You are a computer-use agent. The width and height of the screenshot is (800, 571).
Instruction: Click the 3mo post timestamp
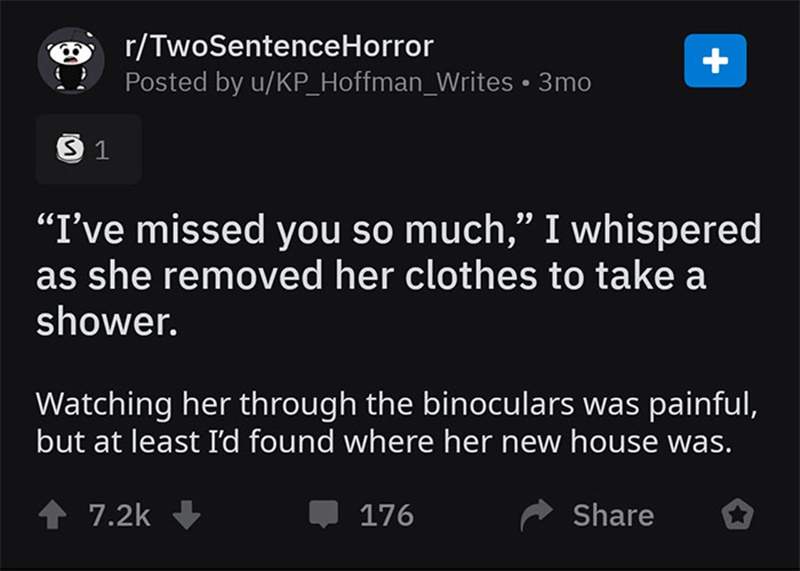[564, 83]
